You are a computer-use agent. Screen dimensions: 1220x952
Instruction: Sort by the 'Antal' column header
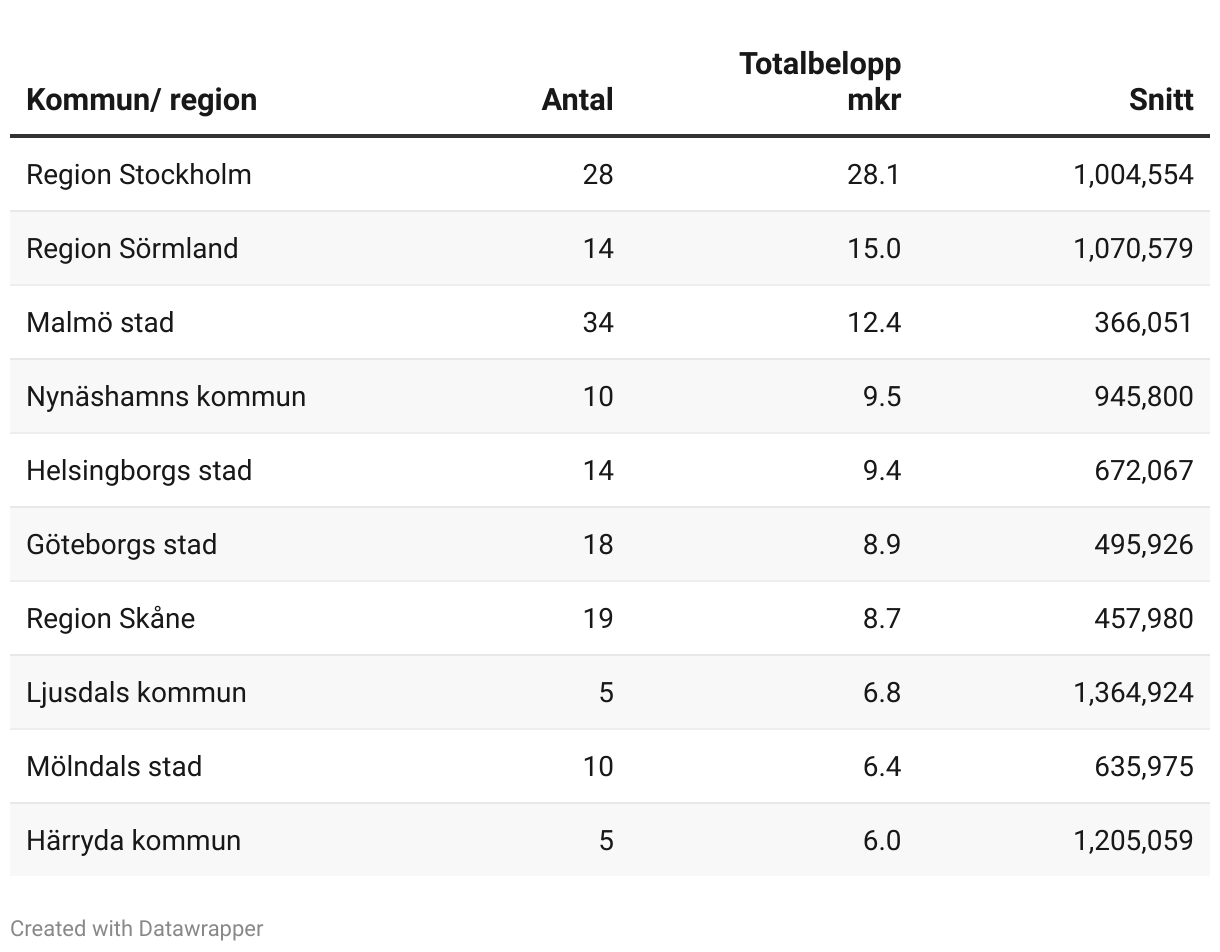coord(577,100)
